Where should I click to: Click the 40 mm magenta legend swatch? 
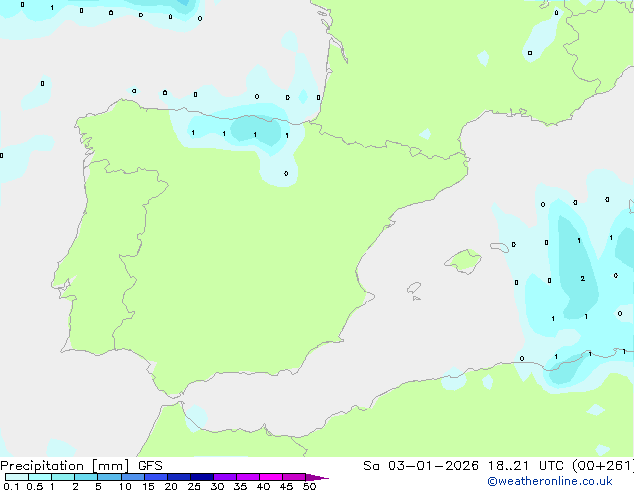tap(271, 477)
